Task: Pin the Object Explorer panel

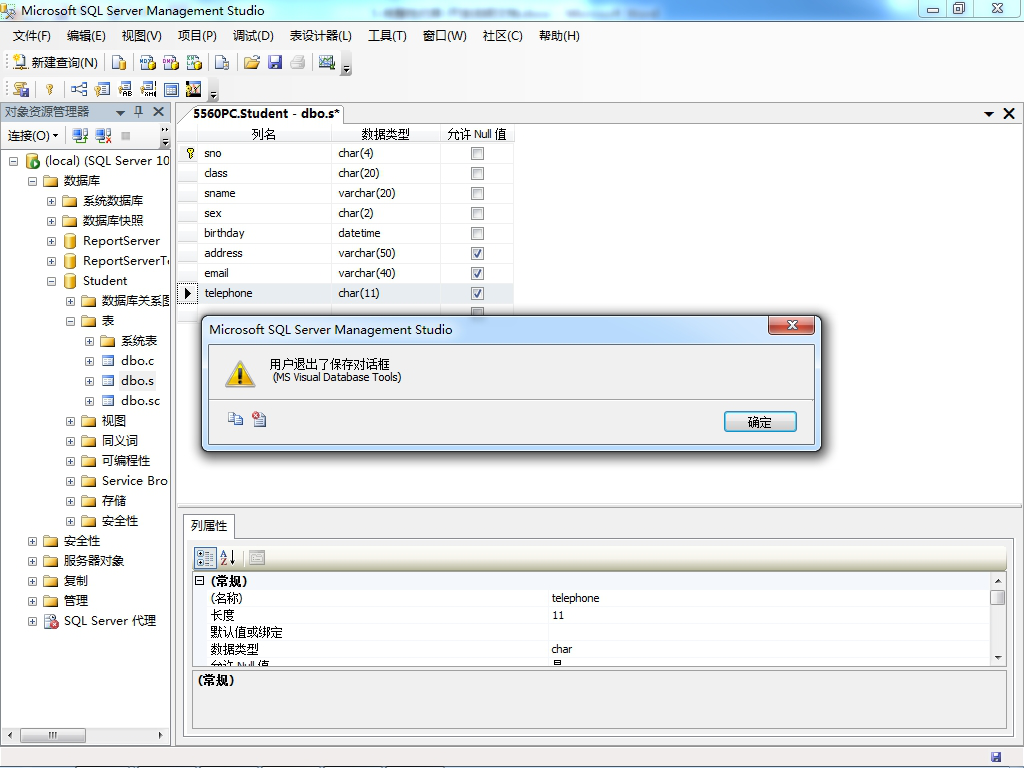Action: click(138, 112)
